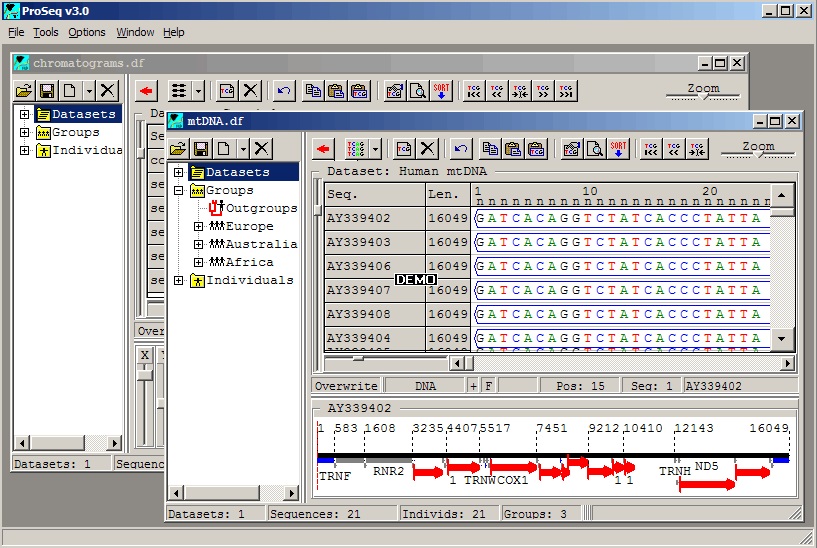
Task: Click the undo icon in mtDNA toolbar
Action: [x=460, y=149]
